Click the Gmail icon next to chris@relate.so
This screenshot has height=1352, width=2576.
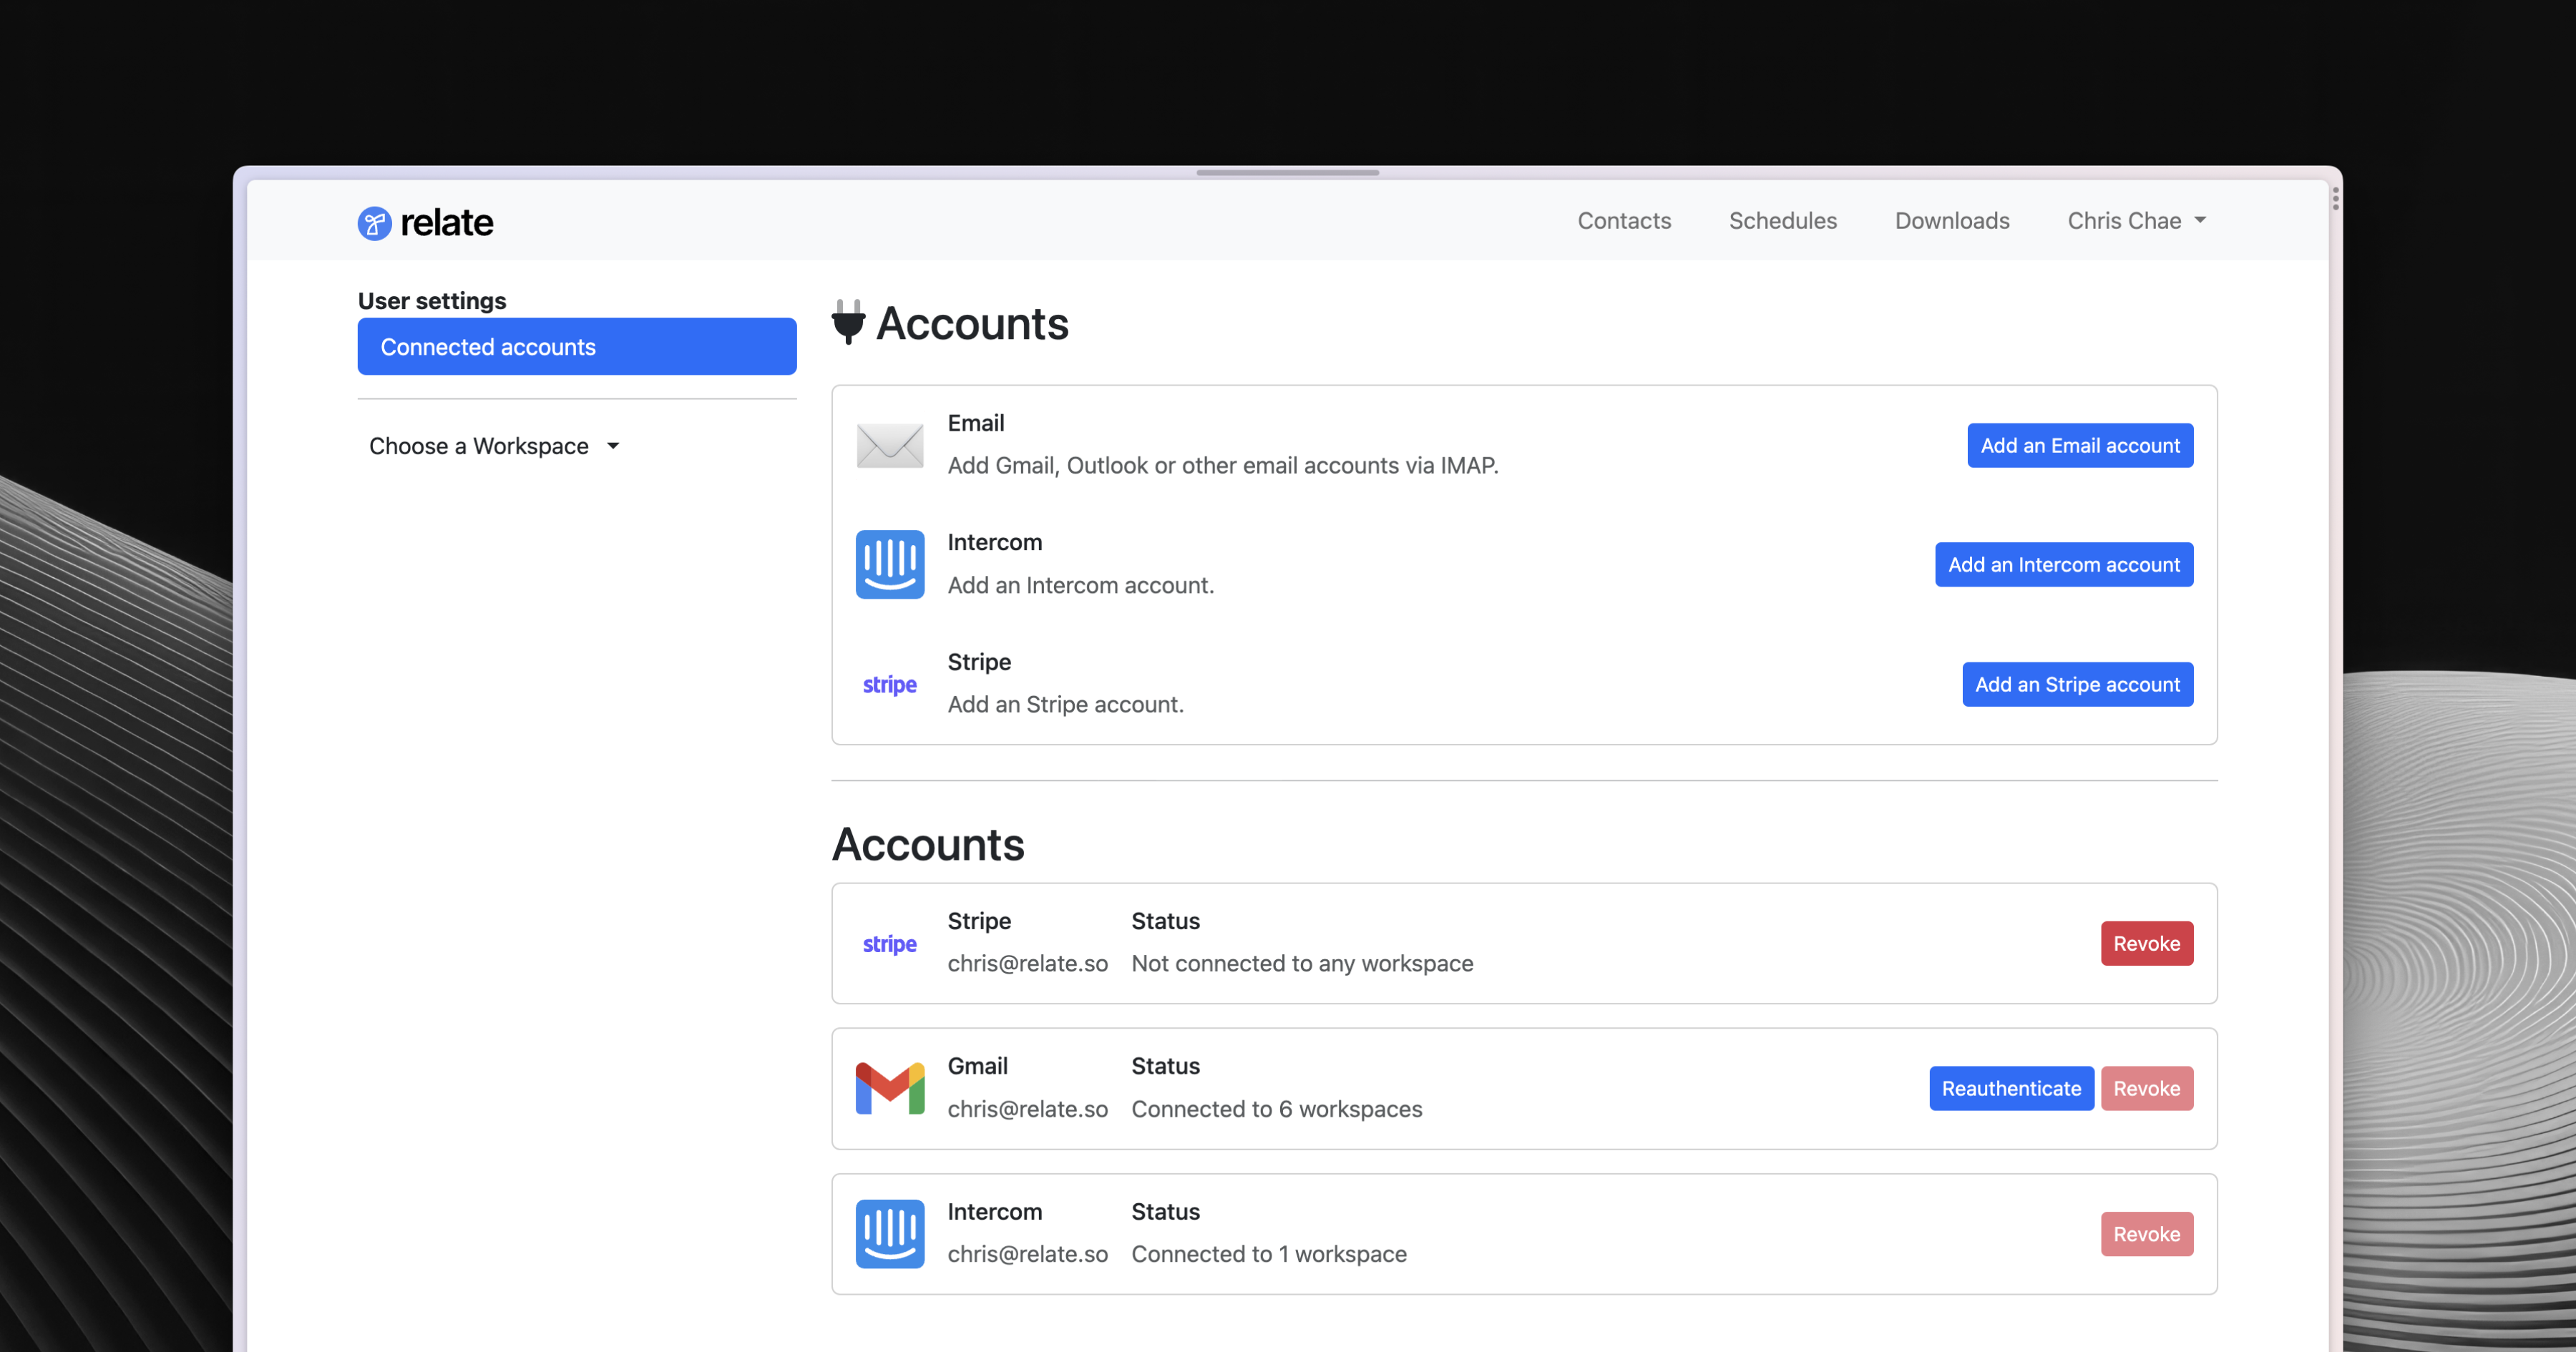click(x=889, y=1088)
